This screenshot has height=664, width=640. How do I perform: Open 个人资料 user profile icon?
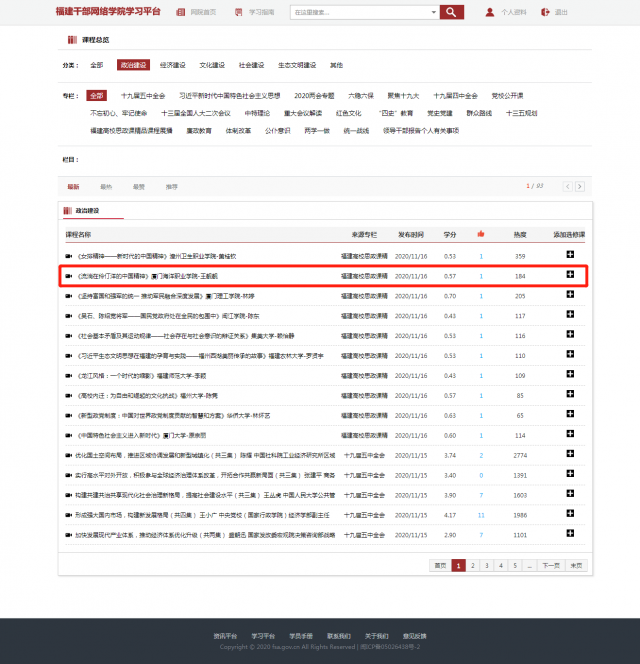pos(490,12)
